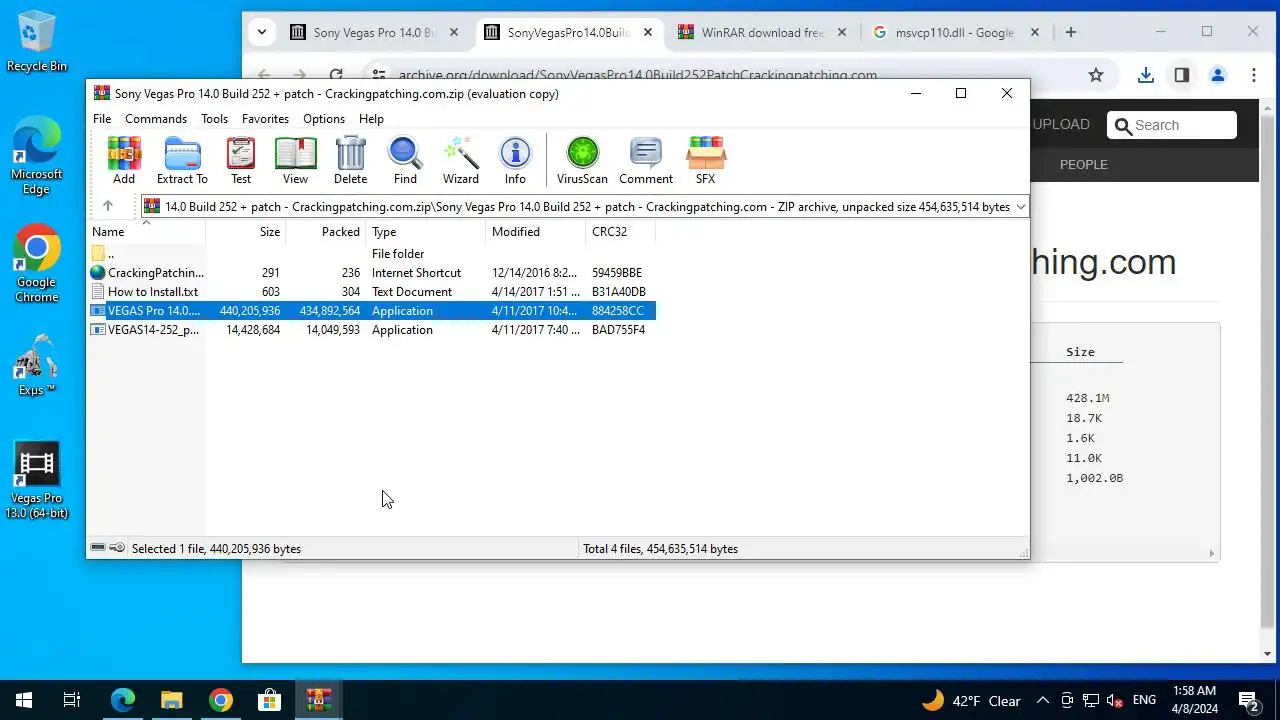The image size is (1280, 720).
Task: Expand the WinRAR address path dropdown
Action: coord(1020,207)
